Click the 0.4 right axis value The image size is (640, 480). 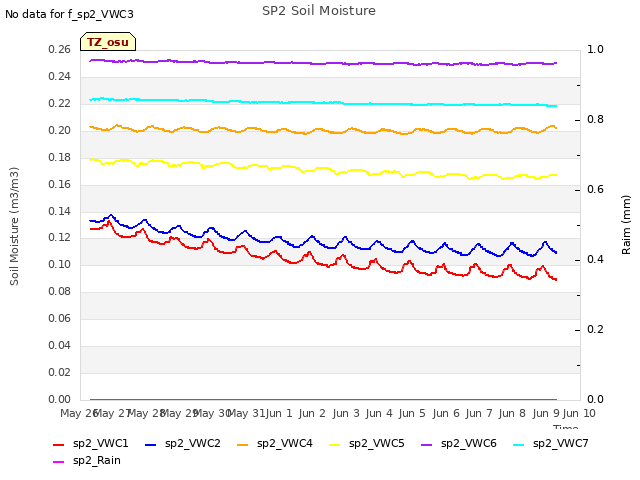click(595, 260)
